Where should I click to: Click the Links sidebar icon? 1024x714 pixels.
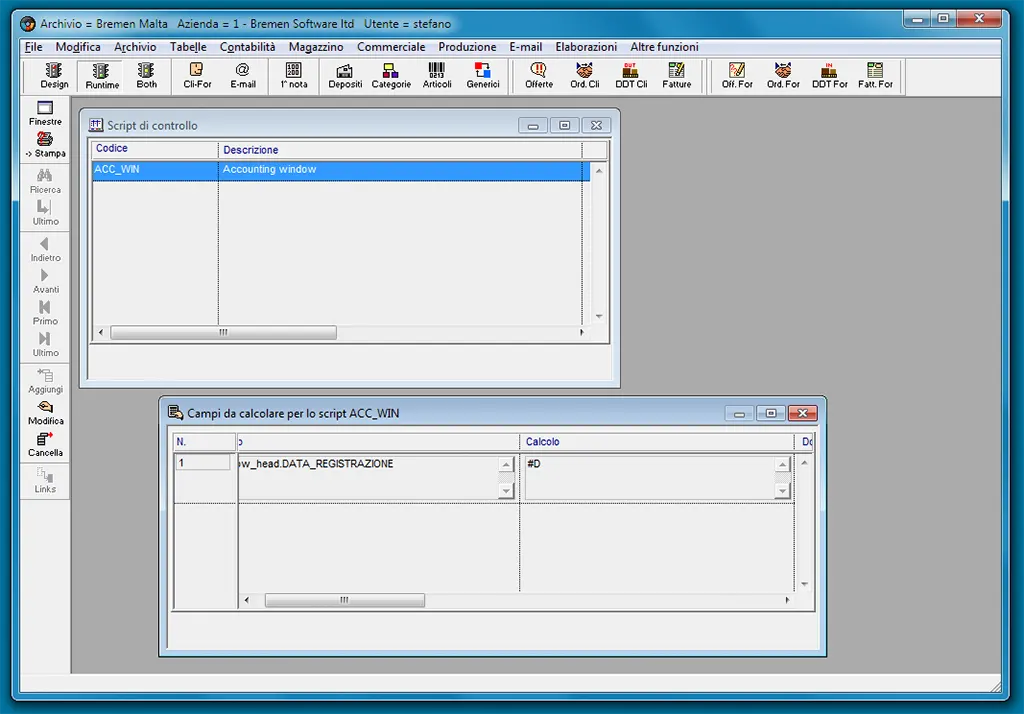pyautogui.click(x=45, y=480)
